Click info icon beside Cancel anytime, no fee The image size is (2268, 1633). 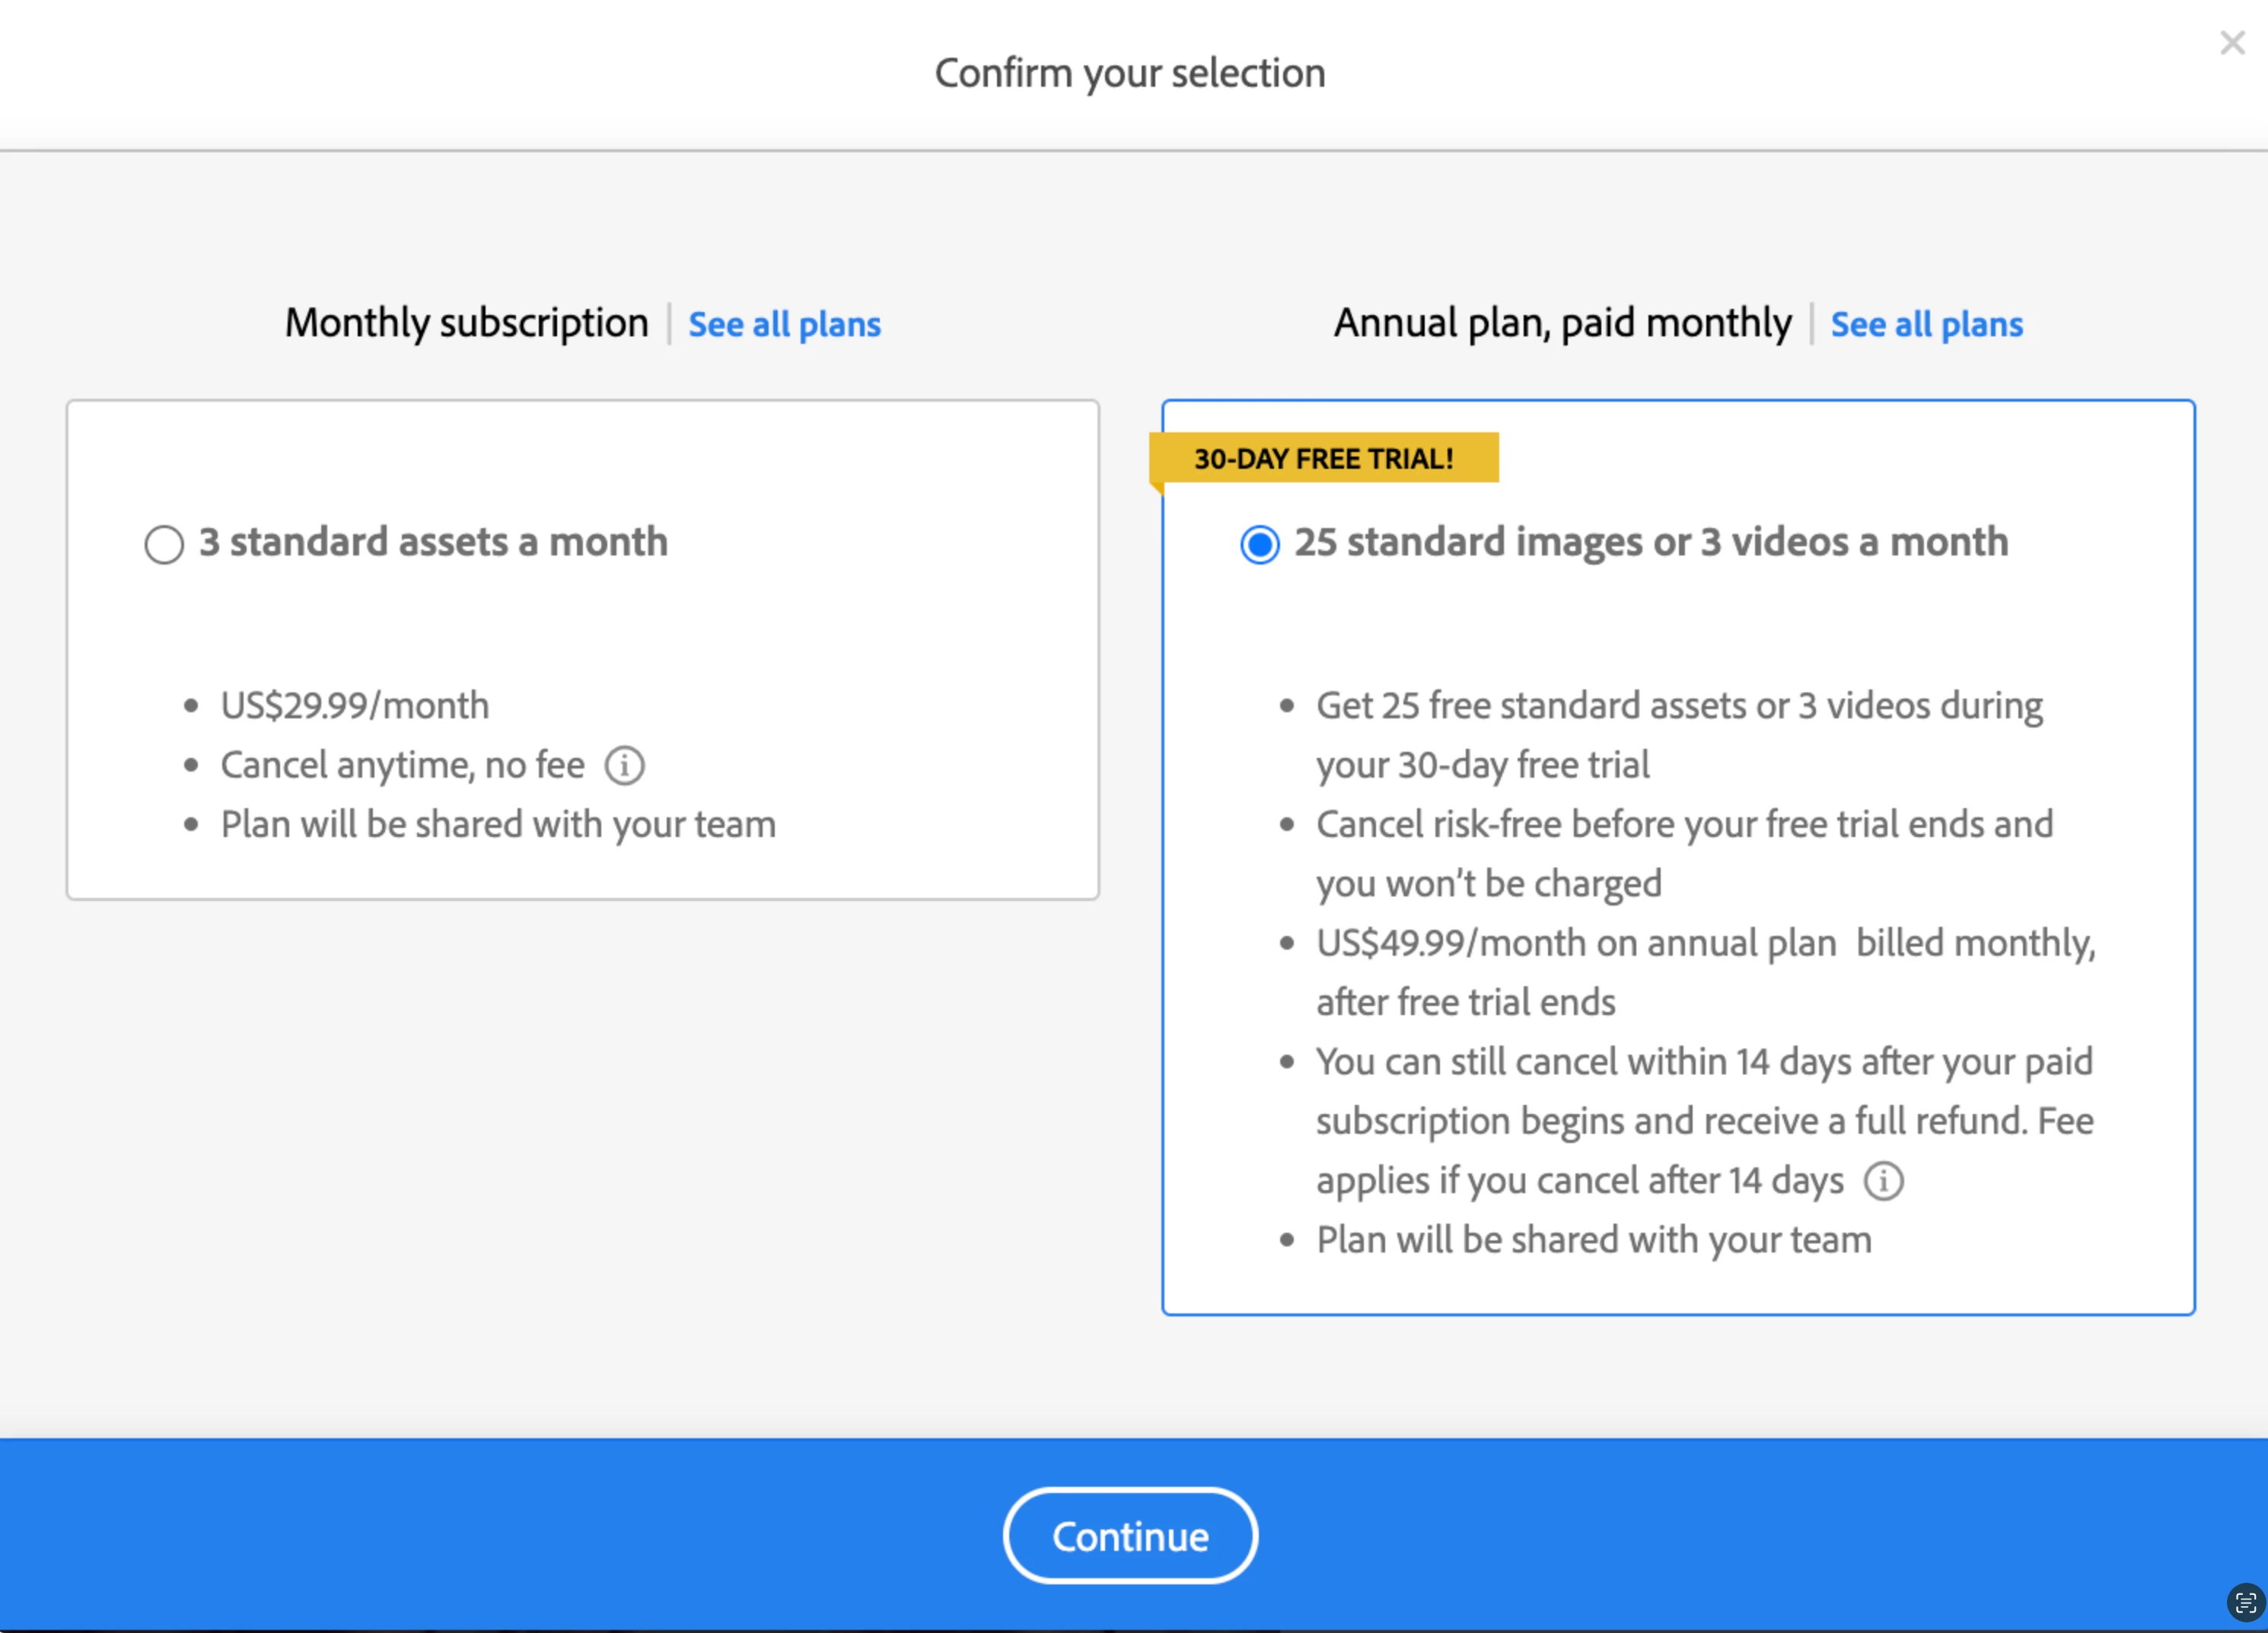pyautogui.click(x=625, y=766)
